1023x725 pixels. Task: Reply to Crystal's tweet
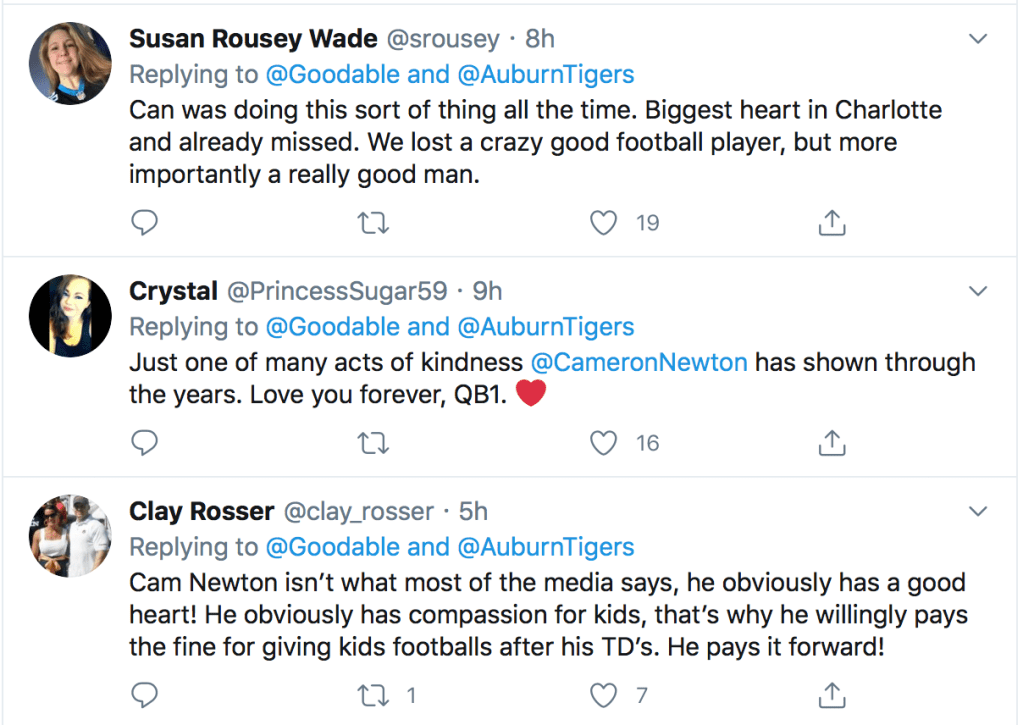point(145,442)
